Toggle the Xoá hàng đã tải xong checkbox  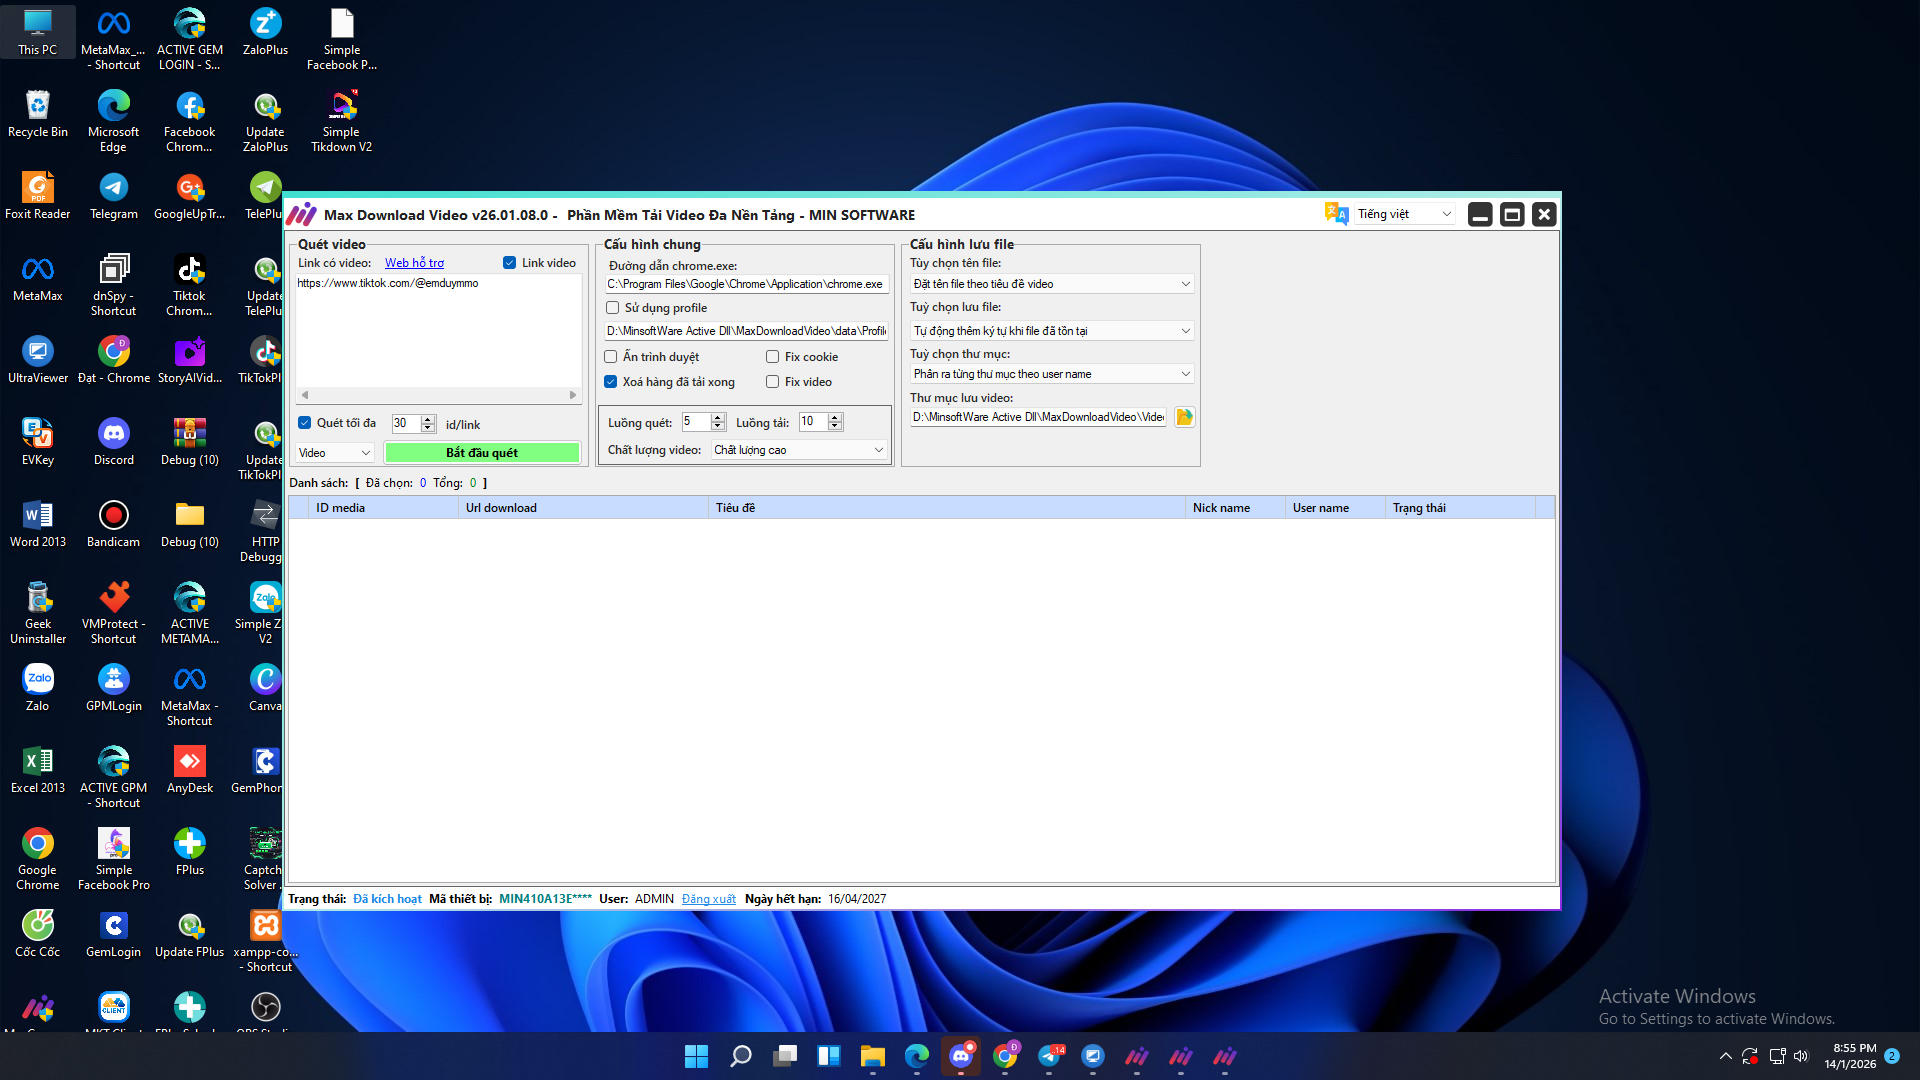611,382
